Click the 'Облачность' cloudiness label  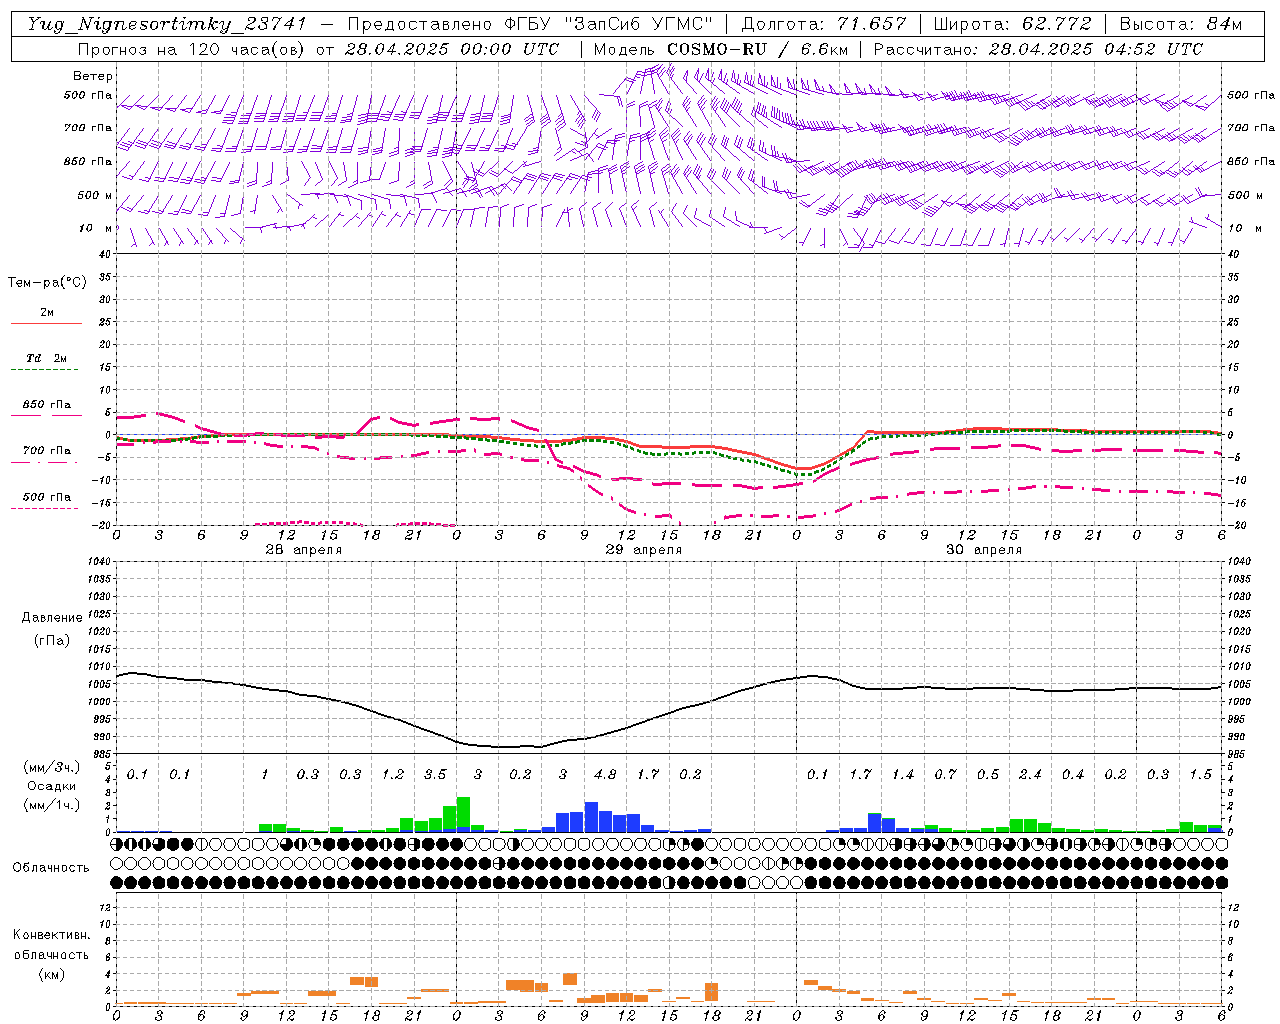[x=51, y=868]
